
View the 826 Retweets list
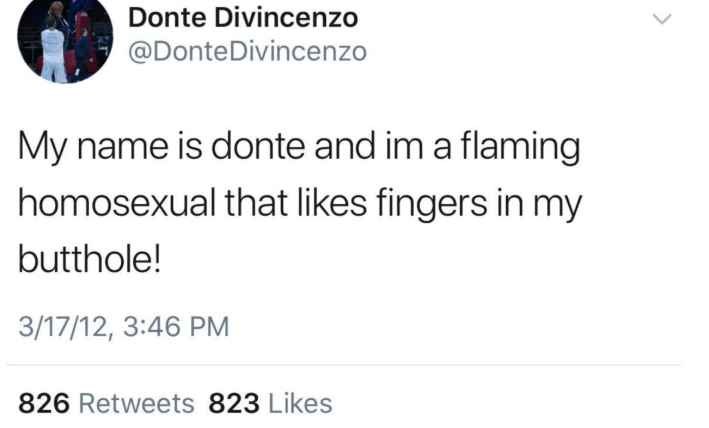pos(107,403)
